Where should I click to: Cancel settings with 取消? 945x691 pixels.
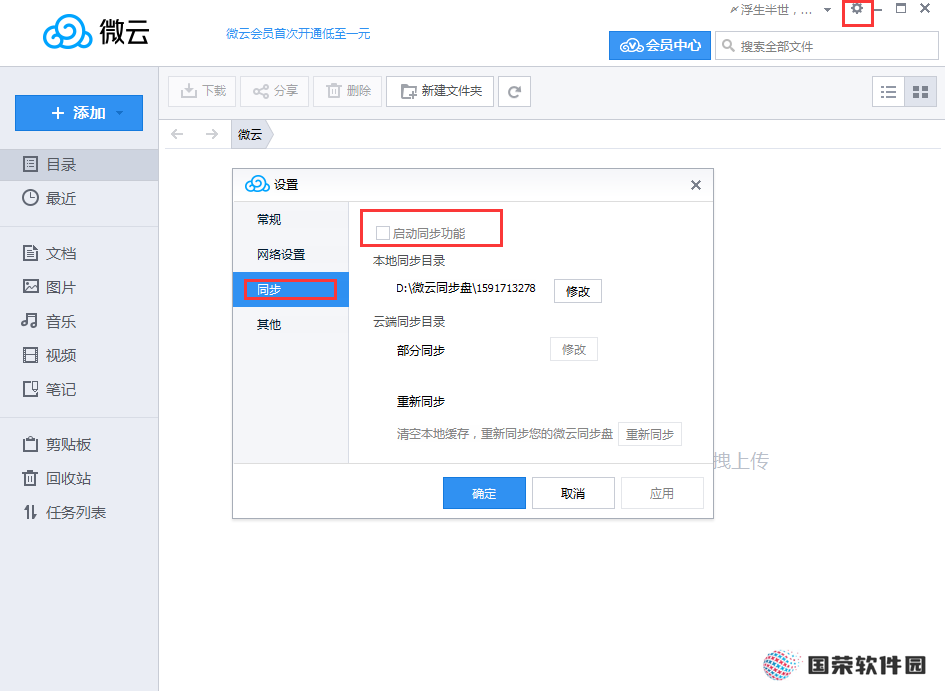point(573,493)
